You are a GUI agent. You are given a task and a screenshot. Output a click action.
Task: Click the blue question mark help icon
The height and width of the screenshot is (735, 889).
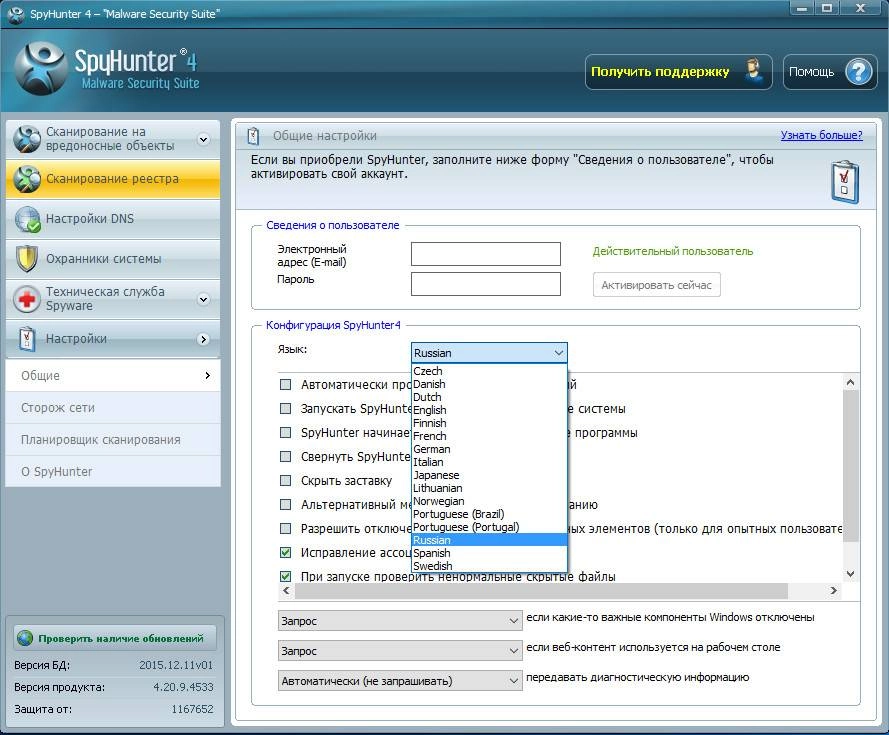pos(859,72)
